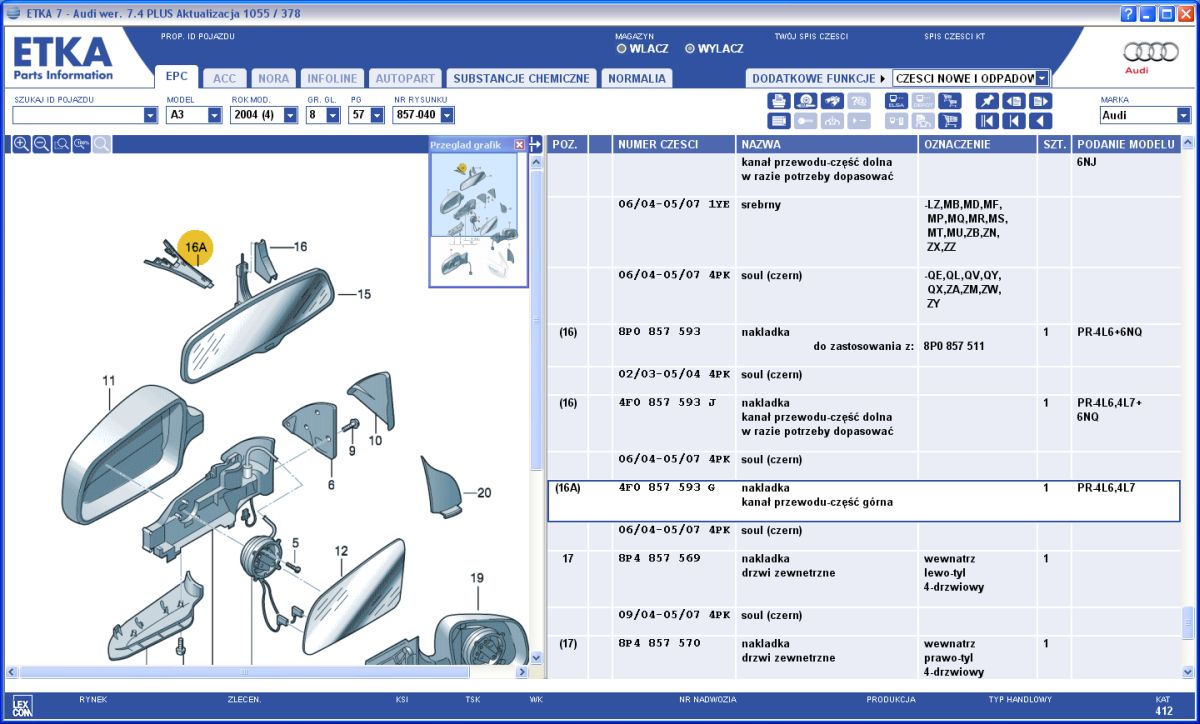This screenshot has width=1200, height=724.
Task: Go to previous illustration page icon
Action: point(1014,101)
